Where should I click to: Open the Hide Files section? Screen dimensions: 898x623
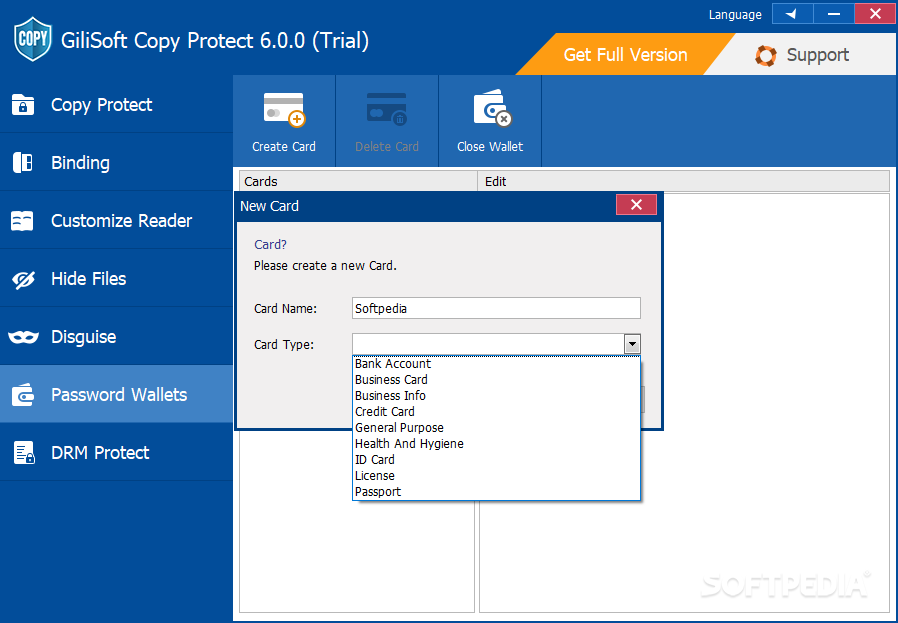tap(116, 279)
